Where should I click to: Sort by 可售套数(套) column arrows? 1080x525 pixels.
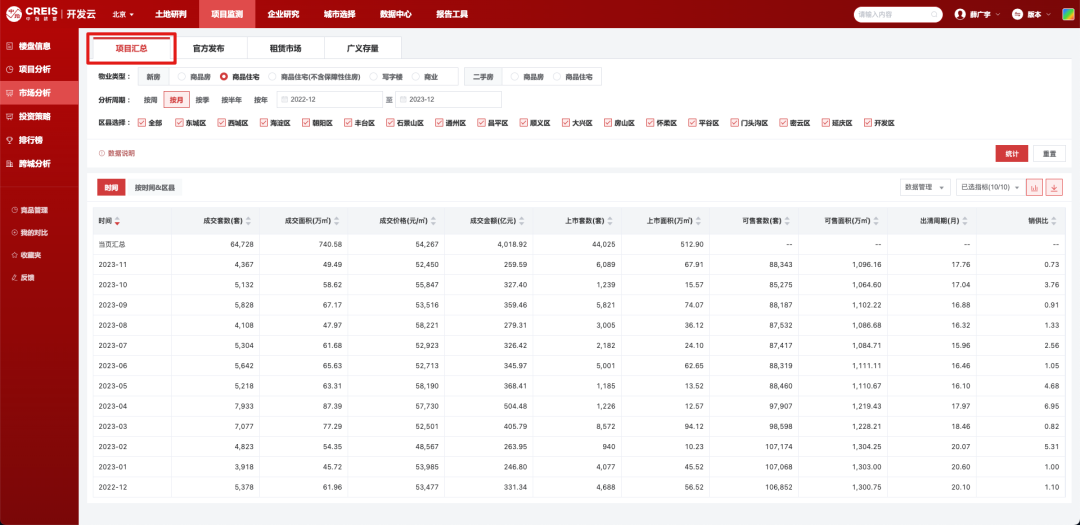pyautogui.click(x=787, y=222)
